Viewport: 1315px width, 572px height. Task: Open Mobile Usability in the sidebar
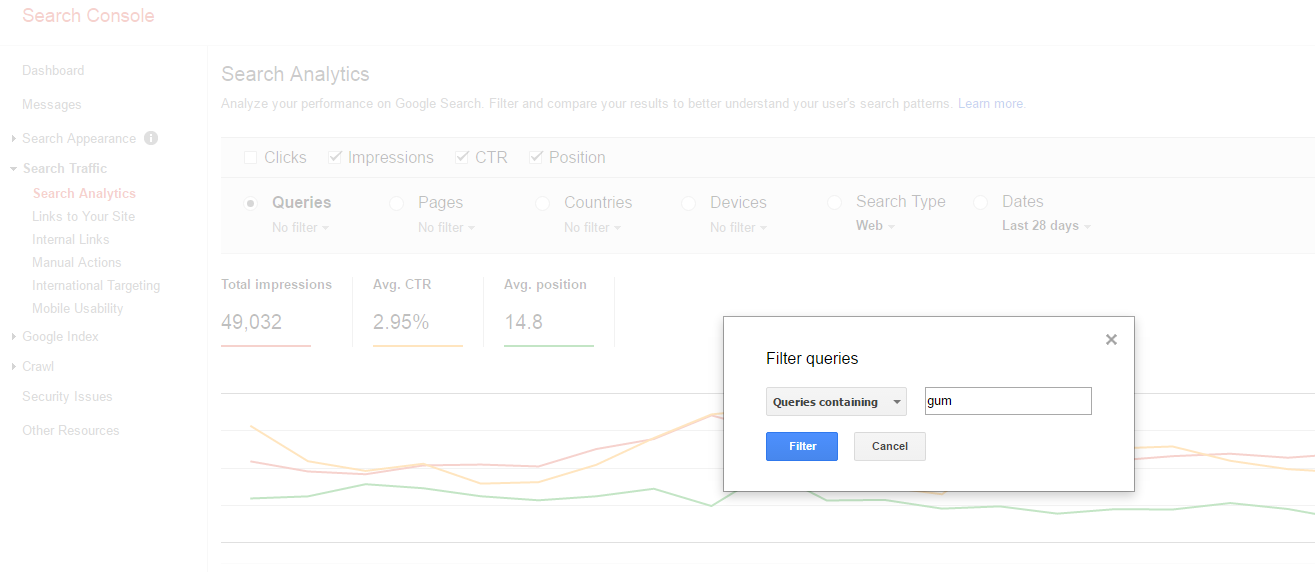78,309
